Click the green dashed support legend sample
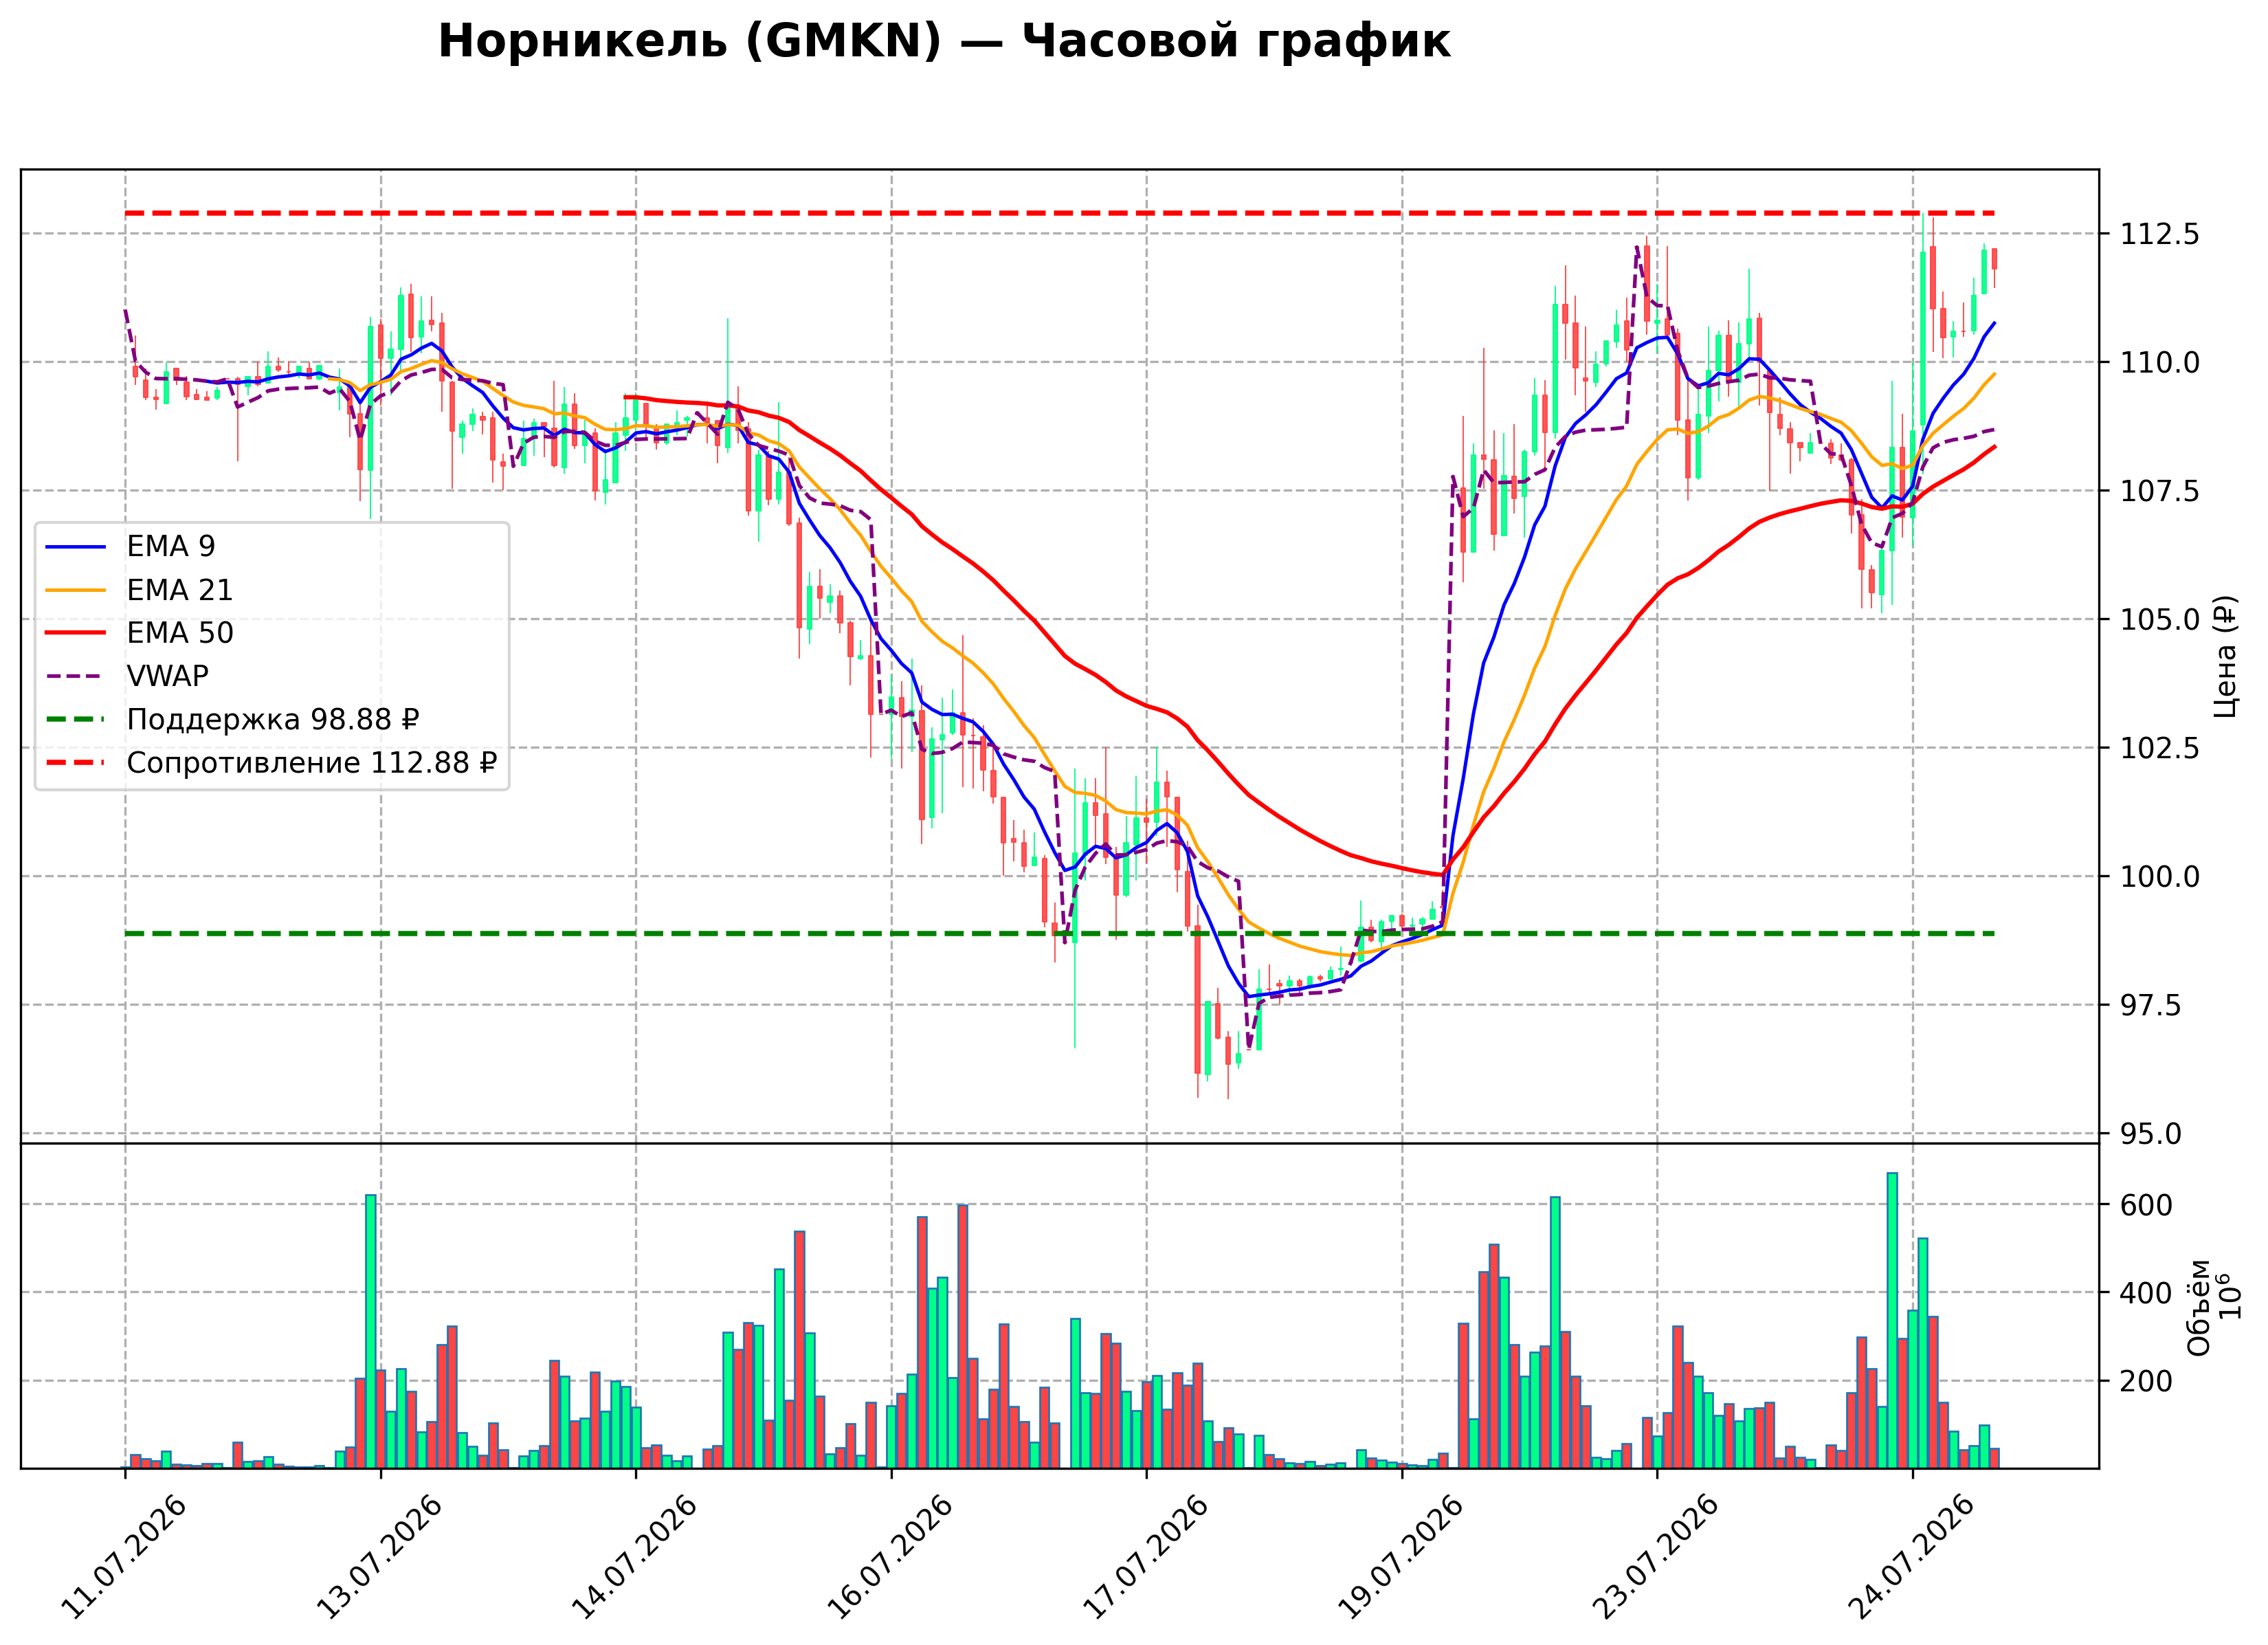 [76, 719]
